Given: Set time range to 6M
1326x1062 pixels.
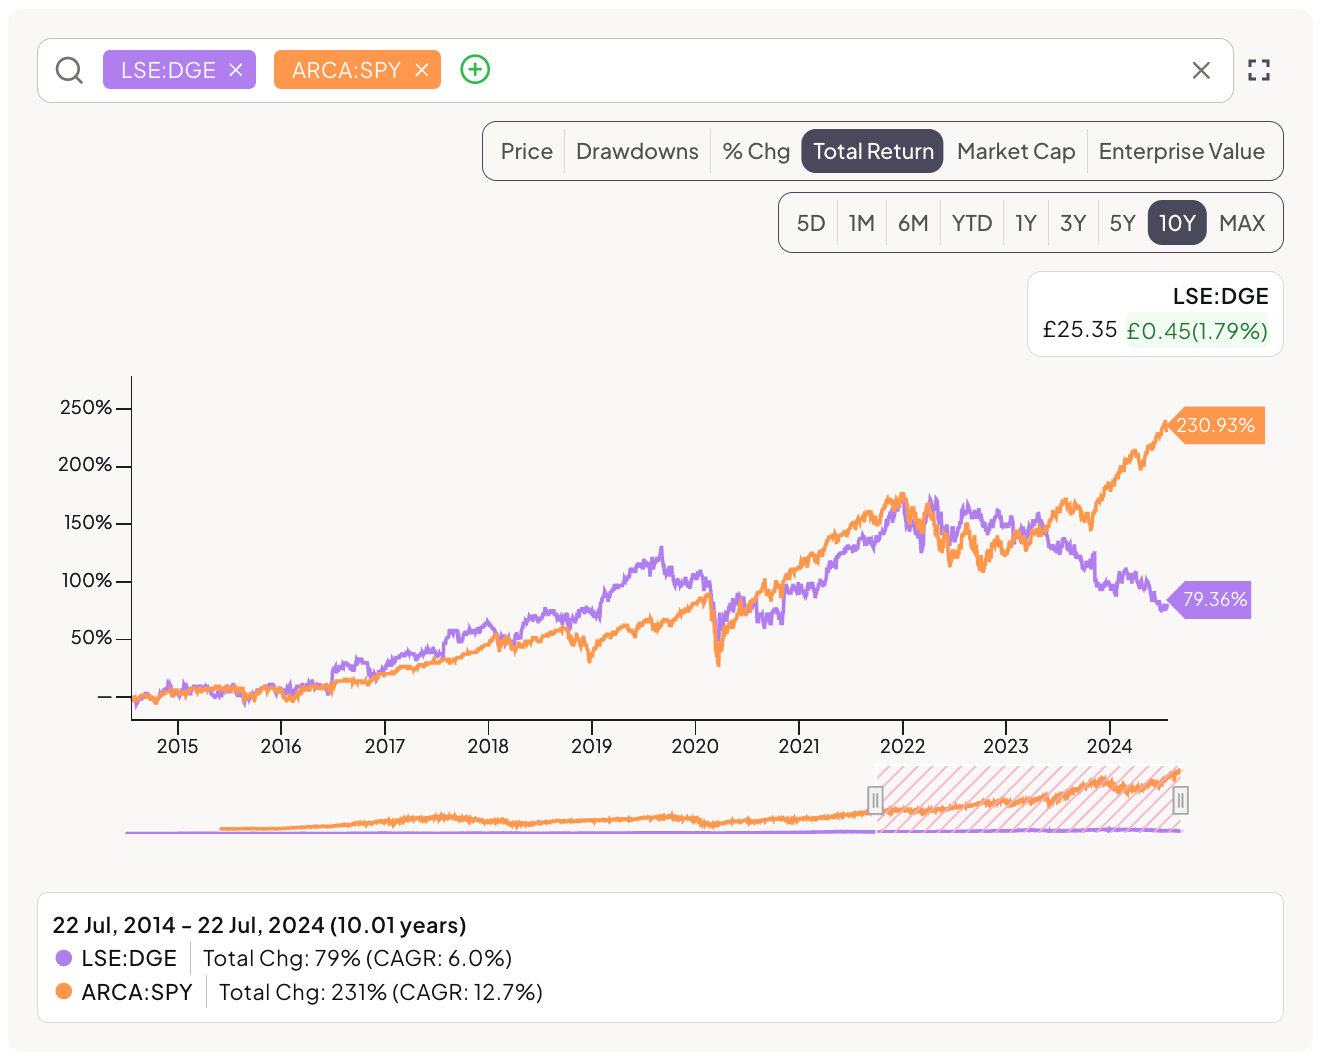Looking at the screenshot, I should tap(913, 223).
